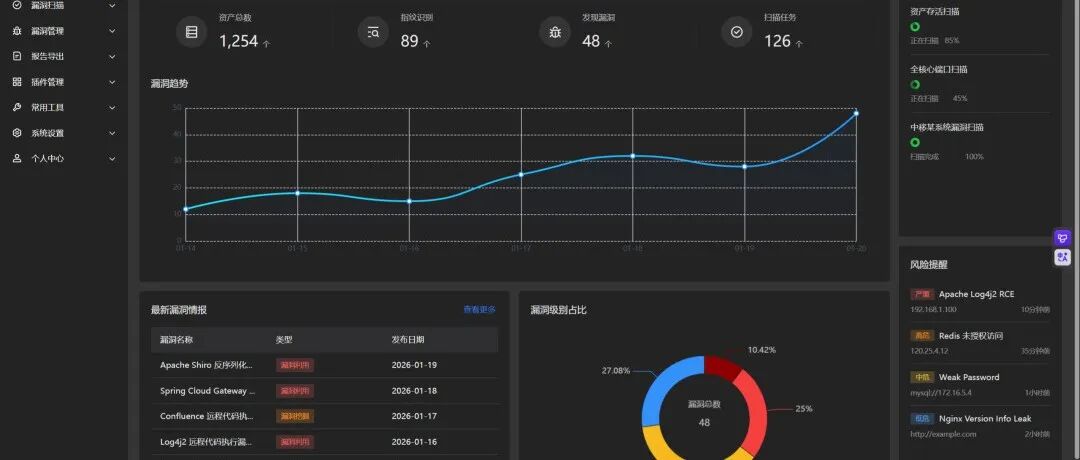Click the 资产总数 database icon
The image size is (1080, 460).
click(x=191, y=32)
